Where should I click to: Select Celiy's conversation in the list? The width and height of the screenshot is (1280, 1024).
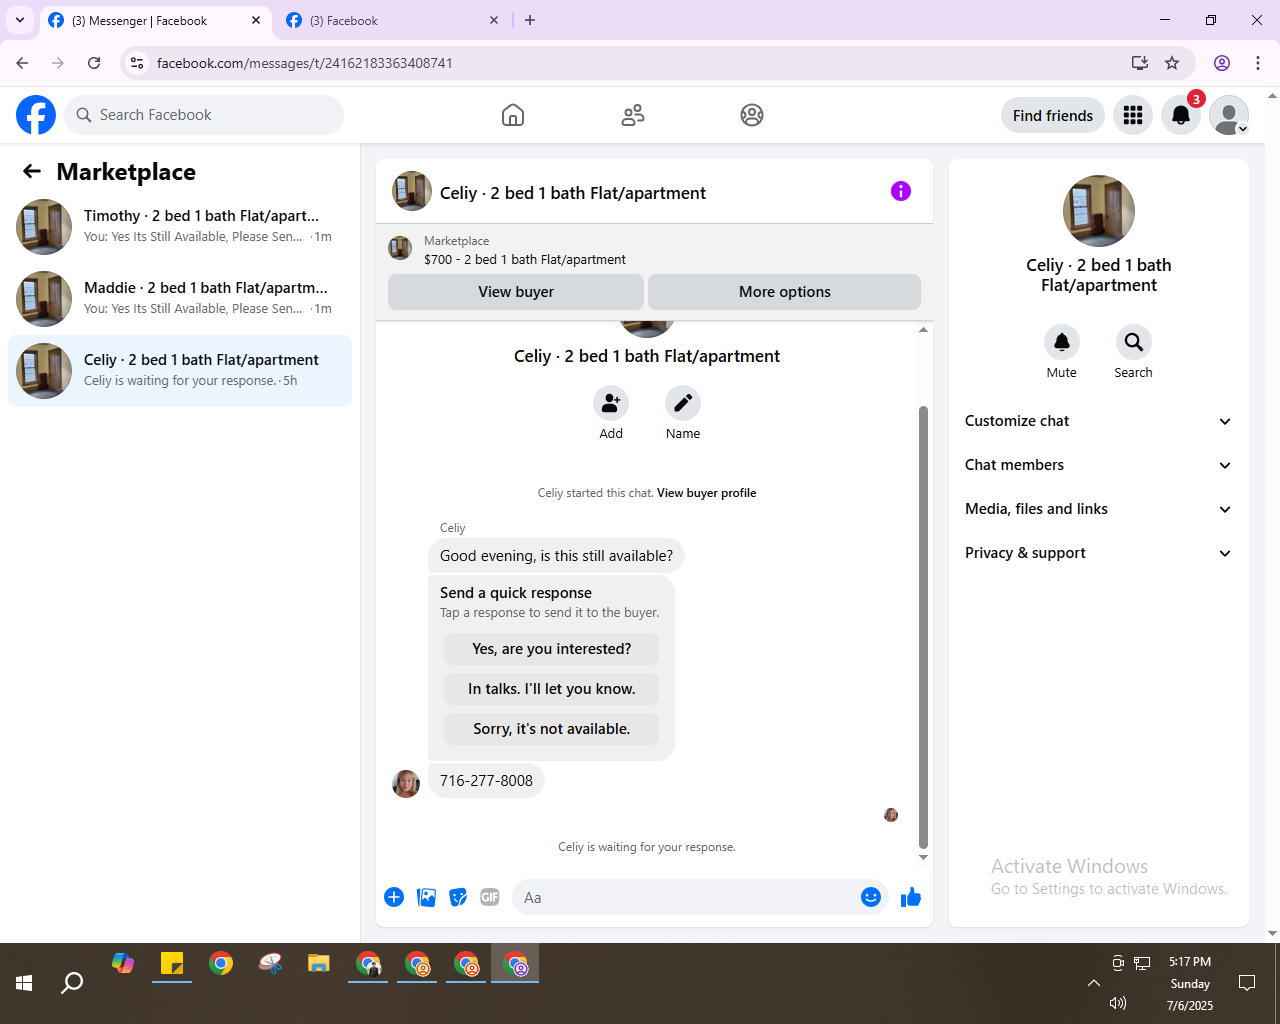180,371
